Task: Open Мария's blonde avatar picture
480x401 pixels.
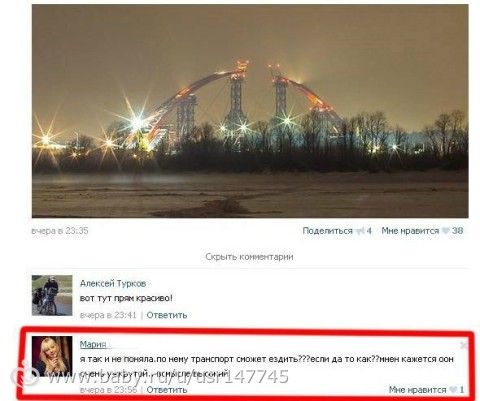Action: pos(52,356)
